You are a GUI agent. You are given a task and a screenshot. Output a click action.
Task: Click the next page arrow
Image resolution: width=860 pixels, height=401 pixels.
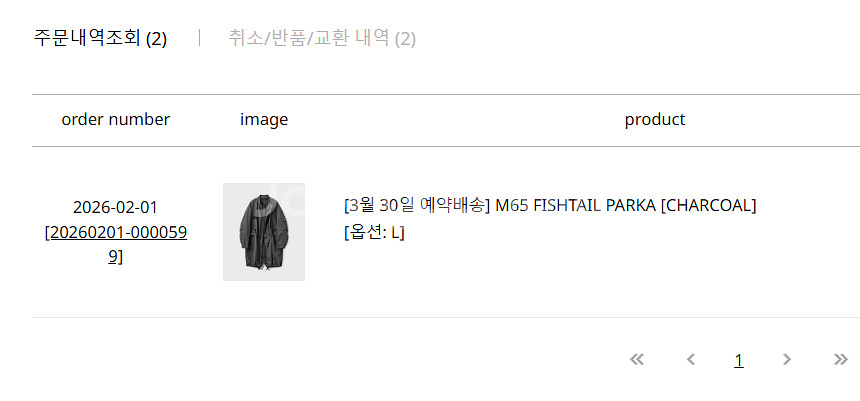(787, 360)
